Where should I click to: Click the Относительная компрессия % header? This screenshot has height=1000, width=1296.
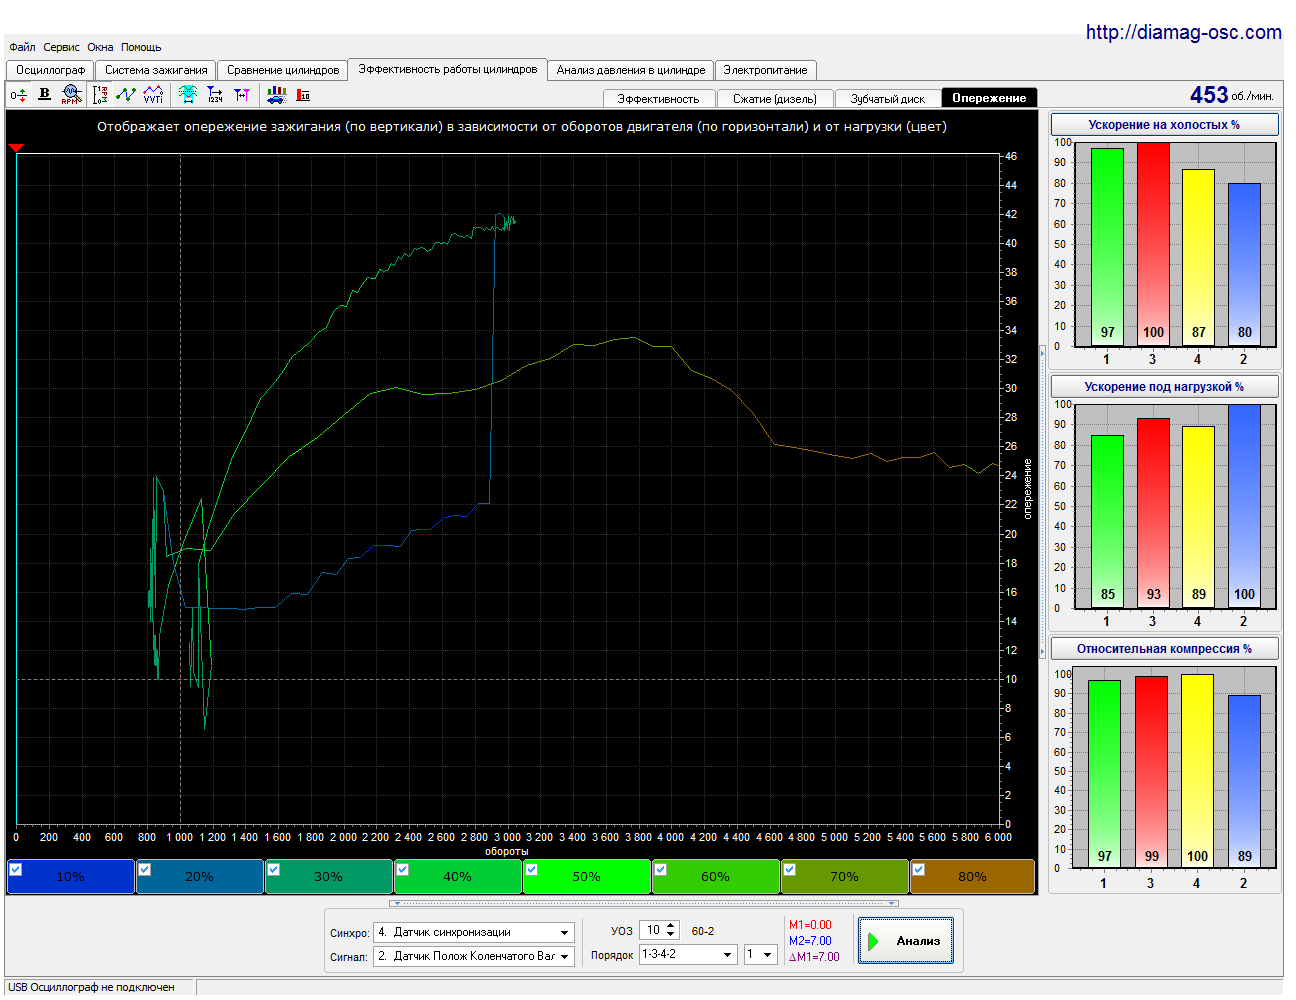(1164, 649)
